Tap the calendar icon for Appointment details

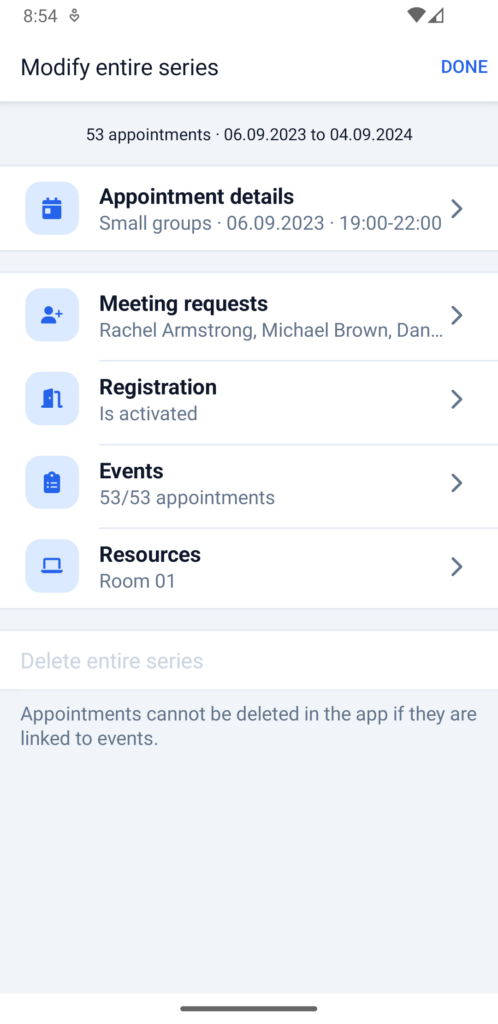tap(52, 208)
